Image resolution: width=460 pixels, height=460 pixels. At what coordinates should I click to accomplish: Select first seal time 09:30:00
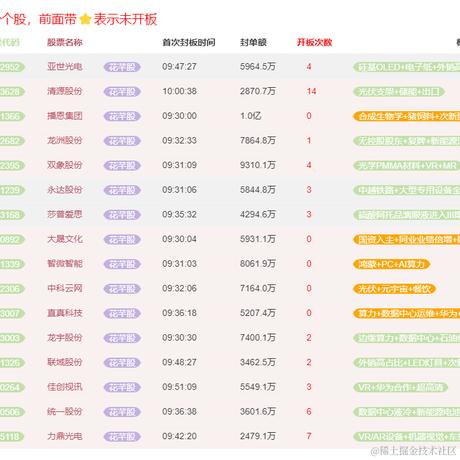pos(179,116)
